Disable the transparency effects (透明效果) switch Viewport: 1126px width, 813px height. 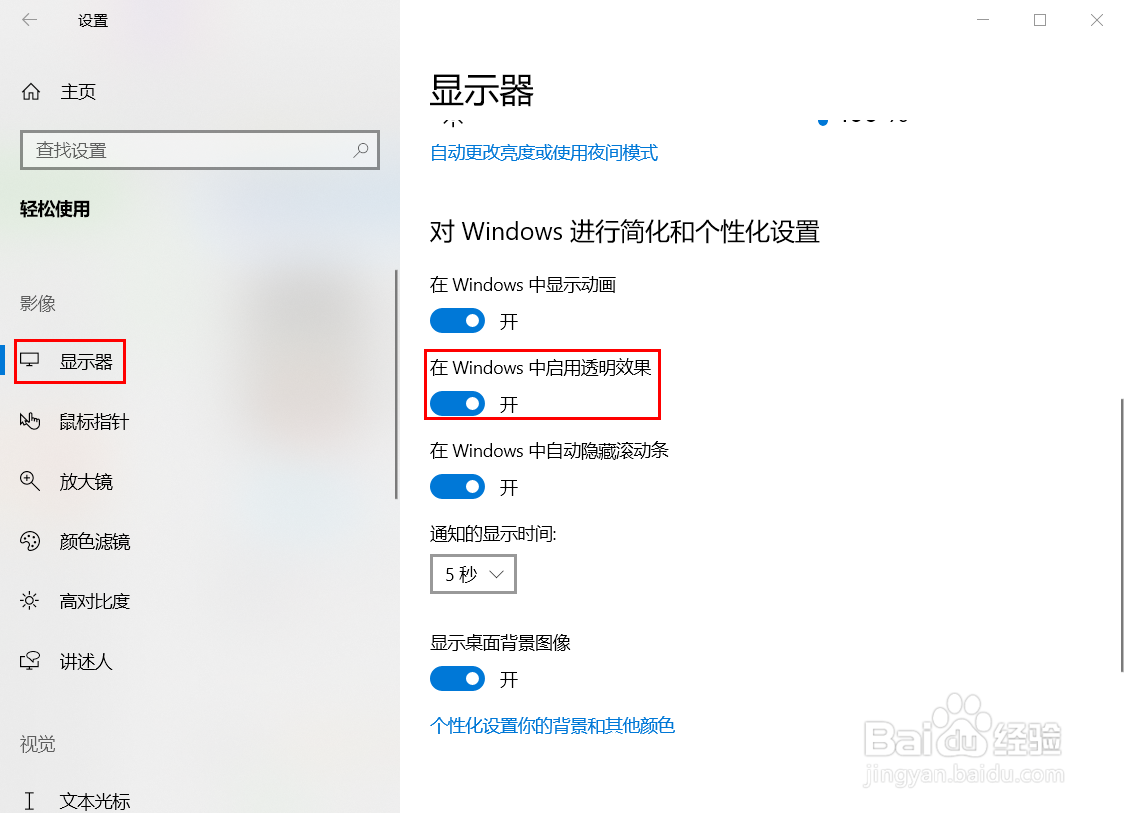point(457,404)
